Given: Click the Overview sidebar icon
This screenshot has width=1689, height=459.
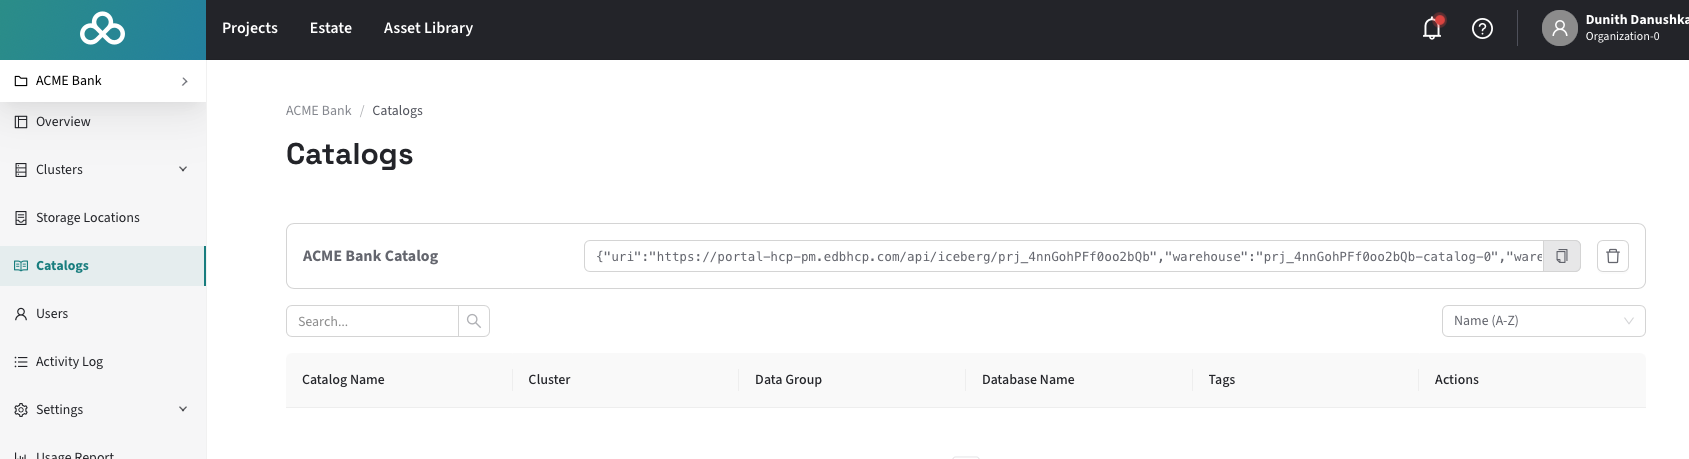Looking at the screenshot, I should (x=21, y=122).
